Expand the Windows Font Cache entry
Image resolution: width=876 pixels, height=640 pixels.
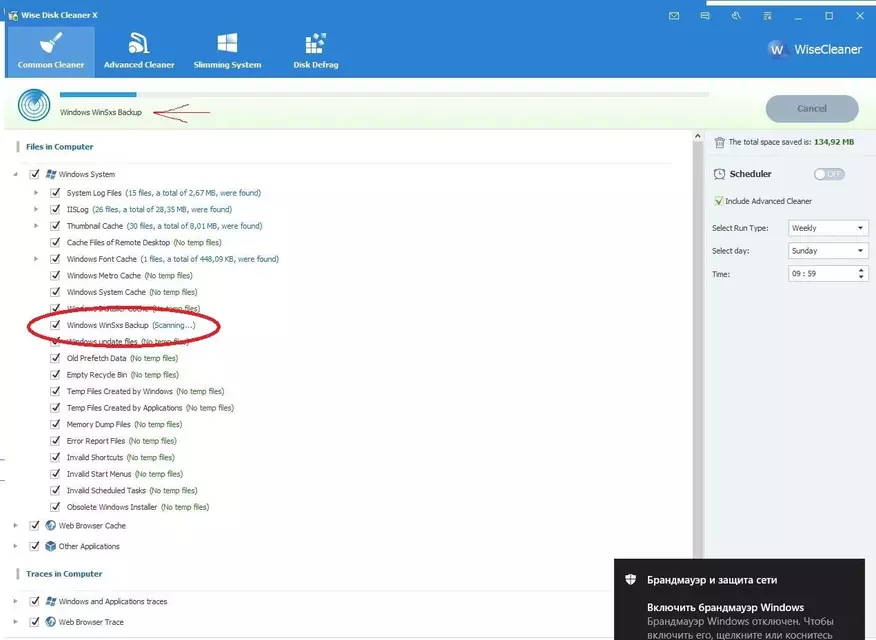coord(36,259)
